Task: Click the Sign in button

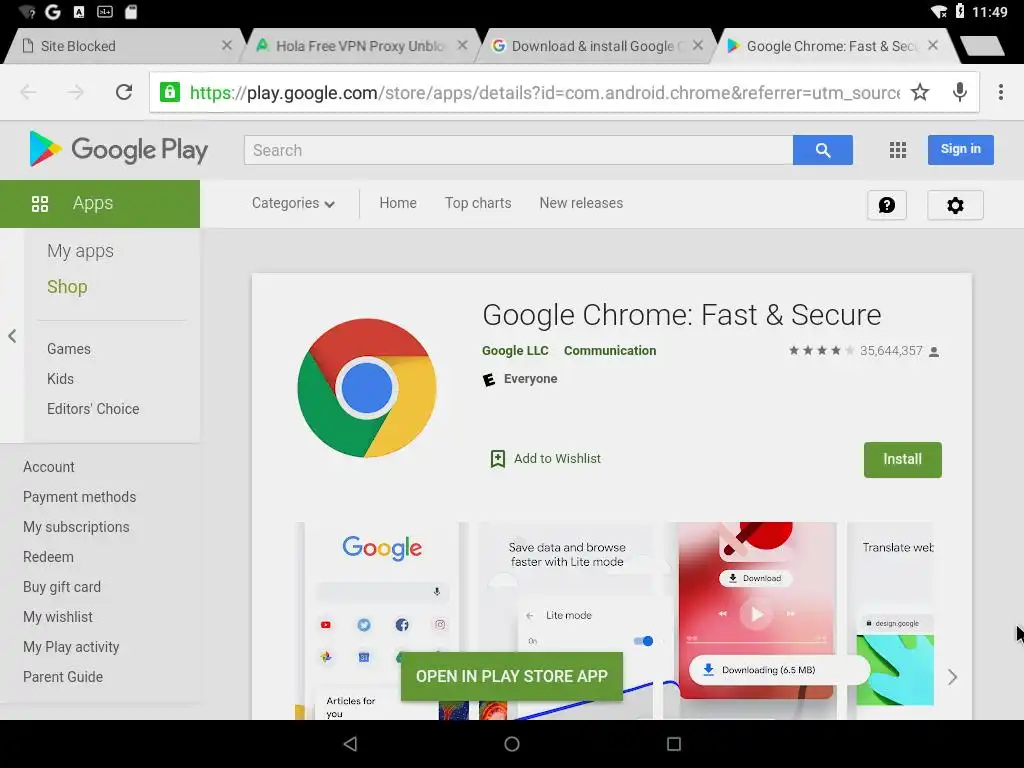Action: 961,150
